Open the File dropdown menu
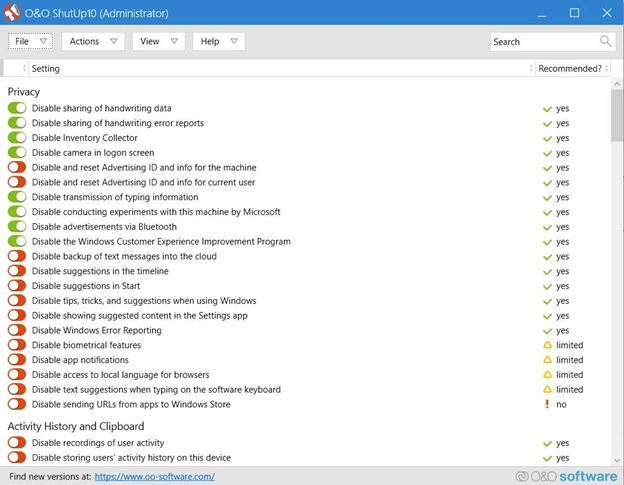 [30, 41]
